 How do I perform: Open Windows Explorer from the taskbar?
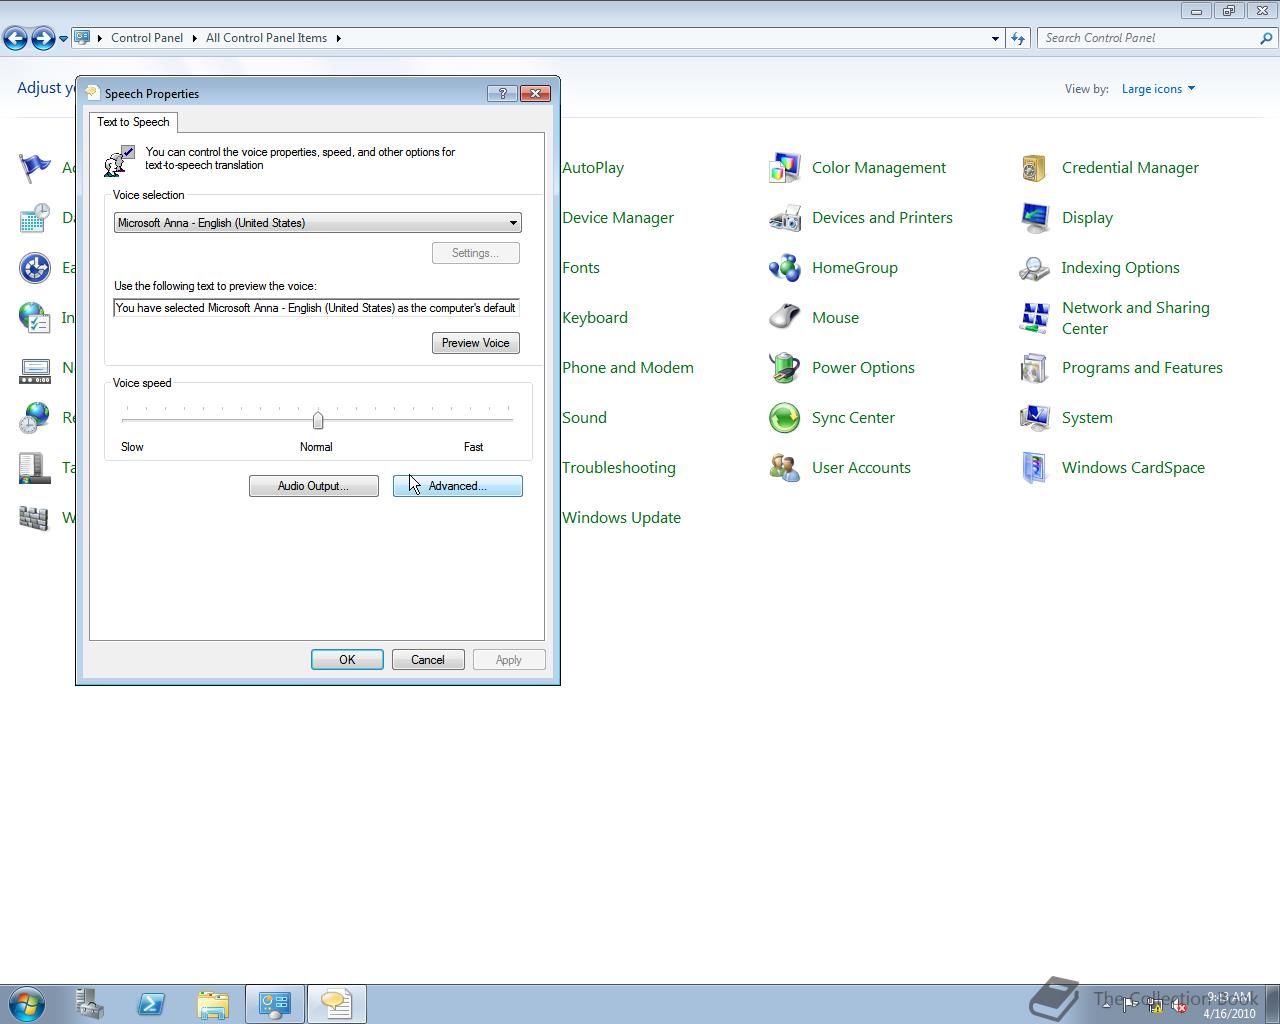point(212,1004)
